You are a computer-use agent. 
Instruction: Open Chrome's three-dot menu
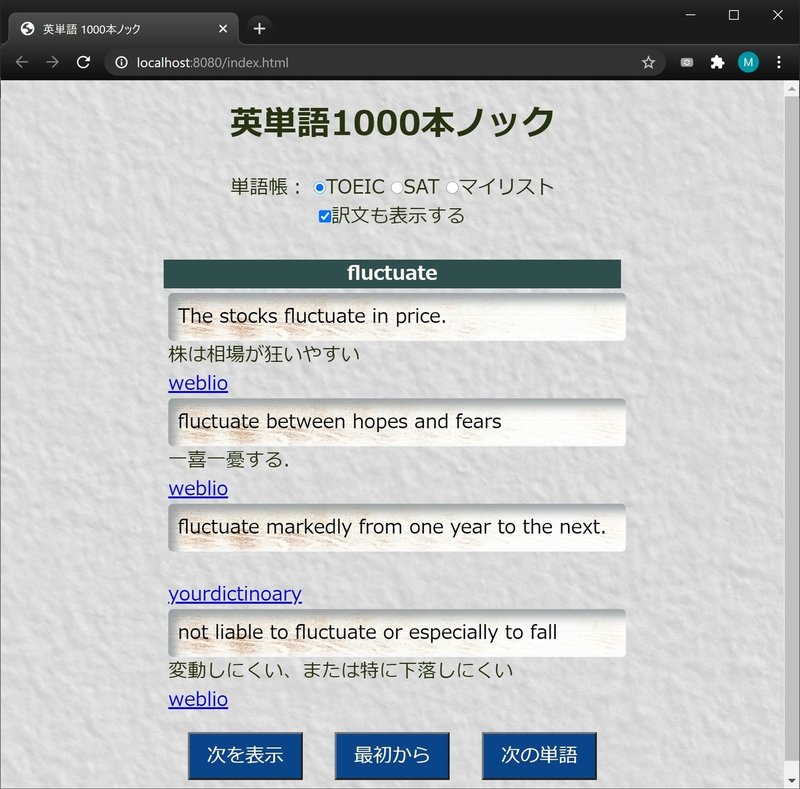pyautogui.click(x=779, y=62)
